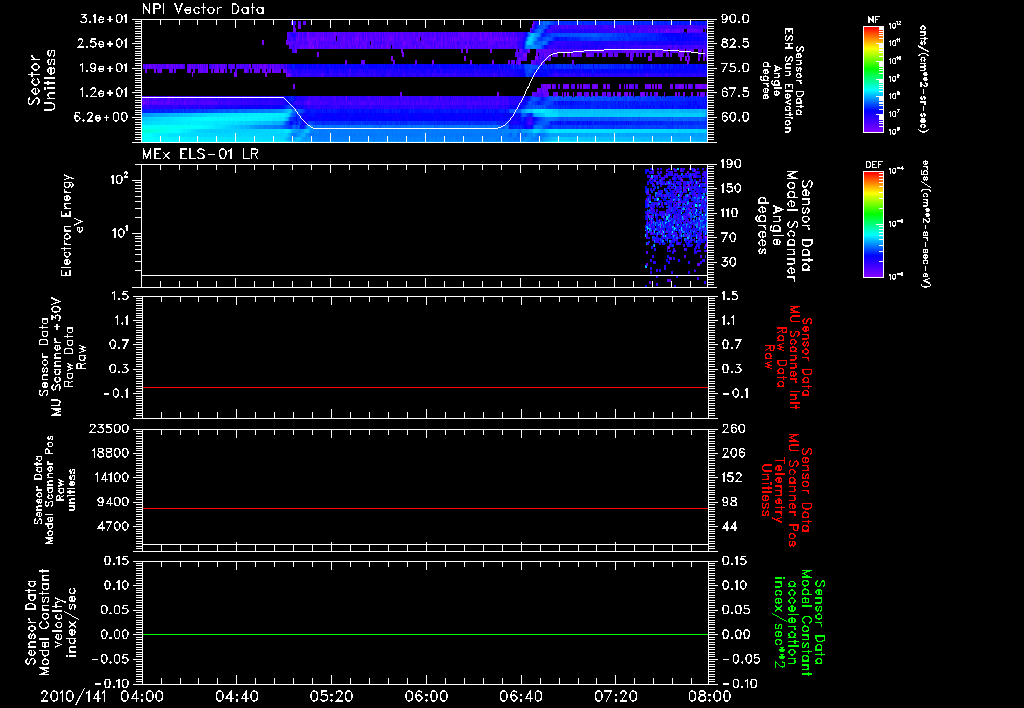Click the "Sector Unitless" axis label
Image resolution: width=1024 pixels, height=708 pixels.
[41, 80]
